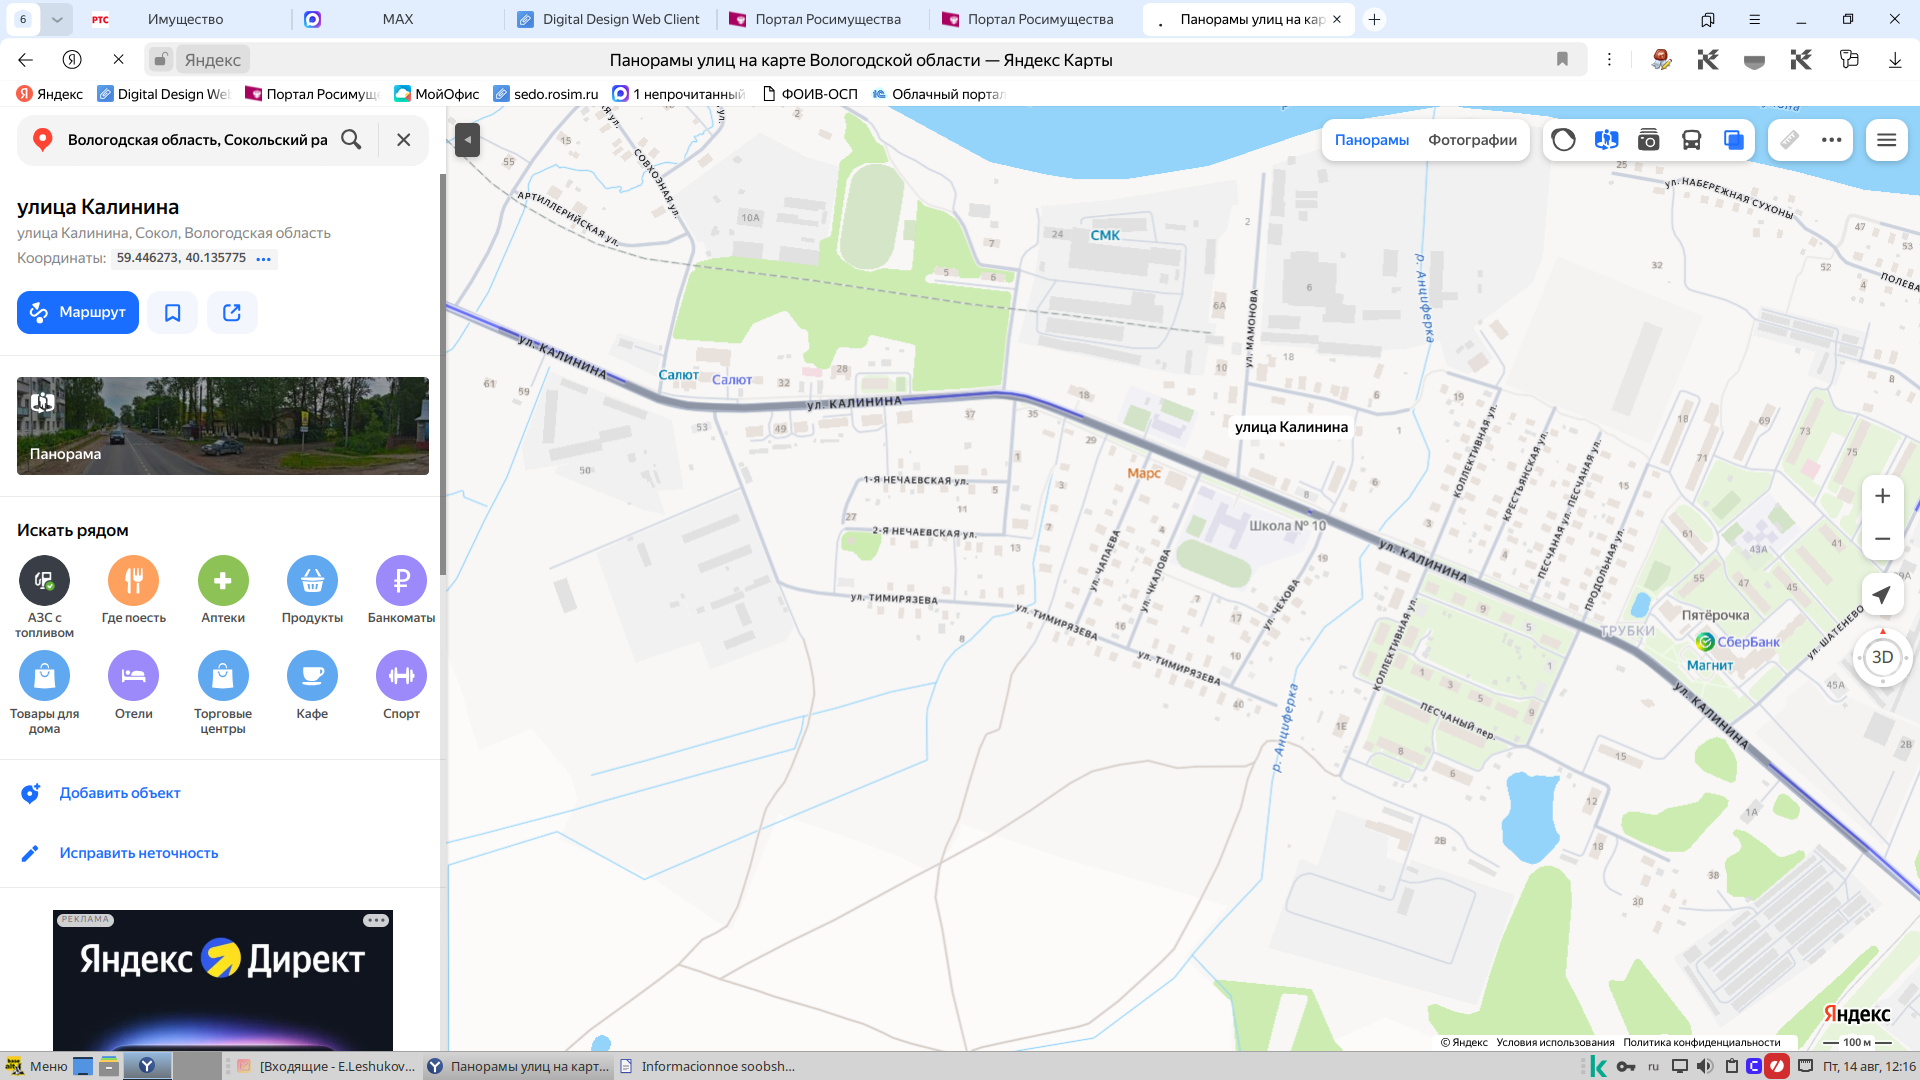This screenshot has height=1080, width=1920.
Task: Open the Панорама street thumbnail
Action: click(223, 426)
